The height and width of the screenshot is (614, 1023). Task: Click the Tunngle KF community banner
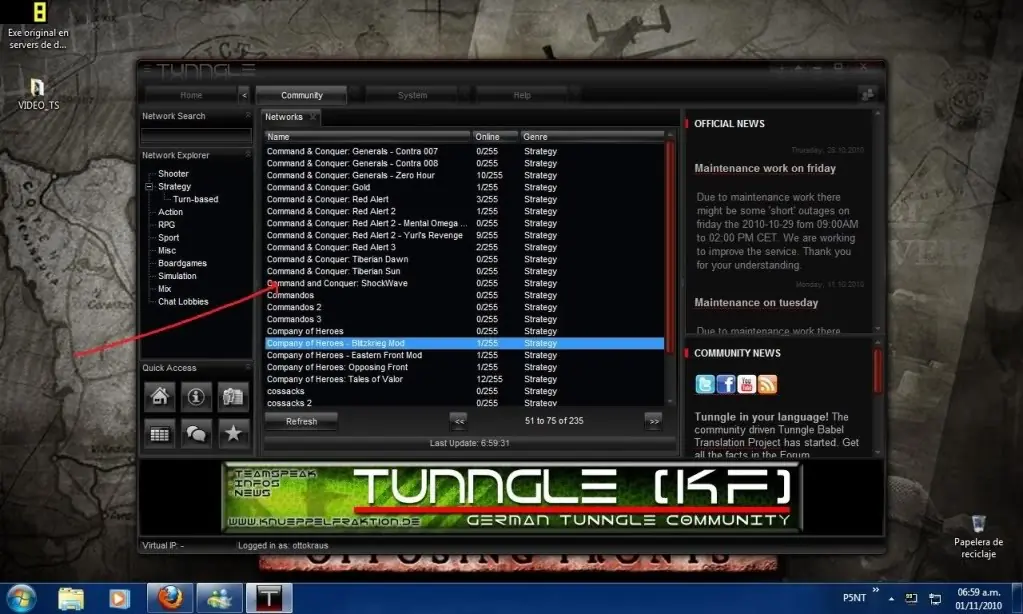tap(512, 497)
